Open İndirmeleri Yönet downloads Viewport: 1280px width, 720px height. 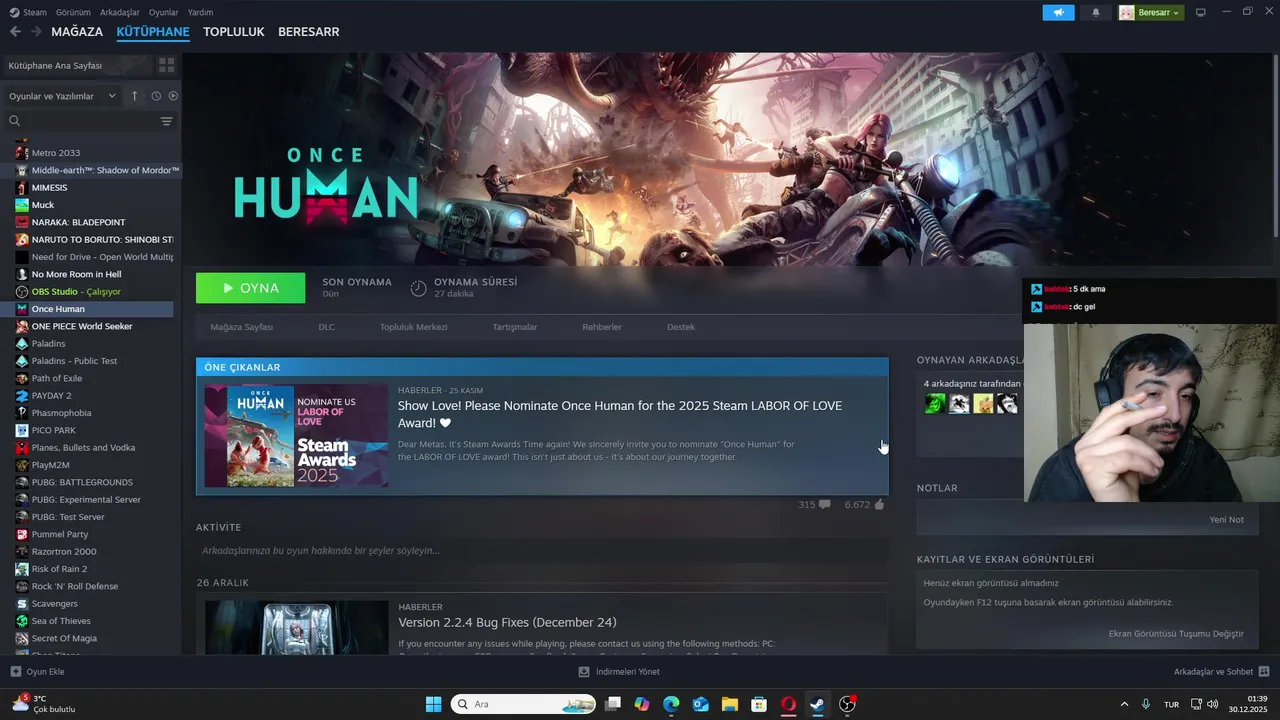619,672
